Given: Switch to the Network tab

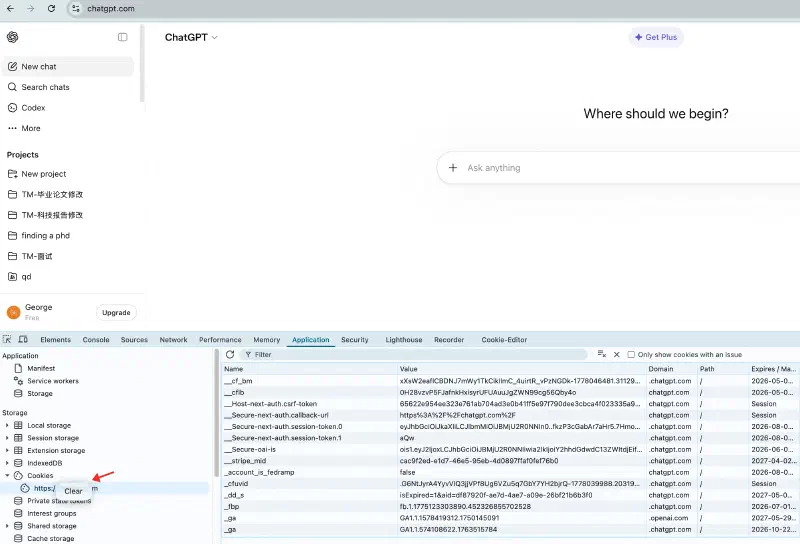Looking at the screenshot, I should click(173, 340).
